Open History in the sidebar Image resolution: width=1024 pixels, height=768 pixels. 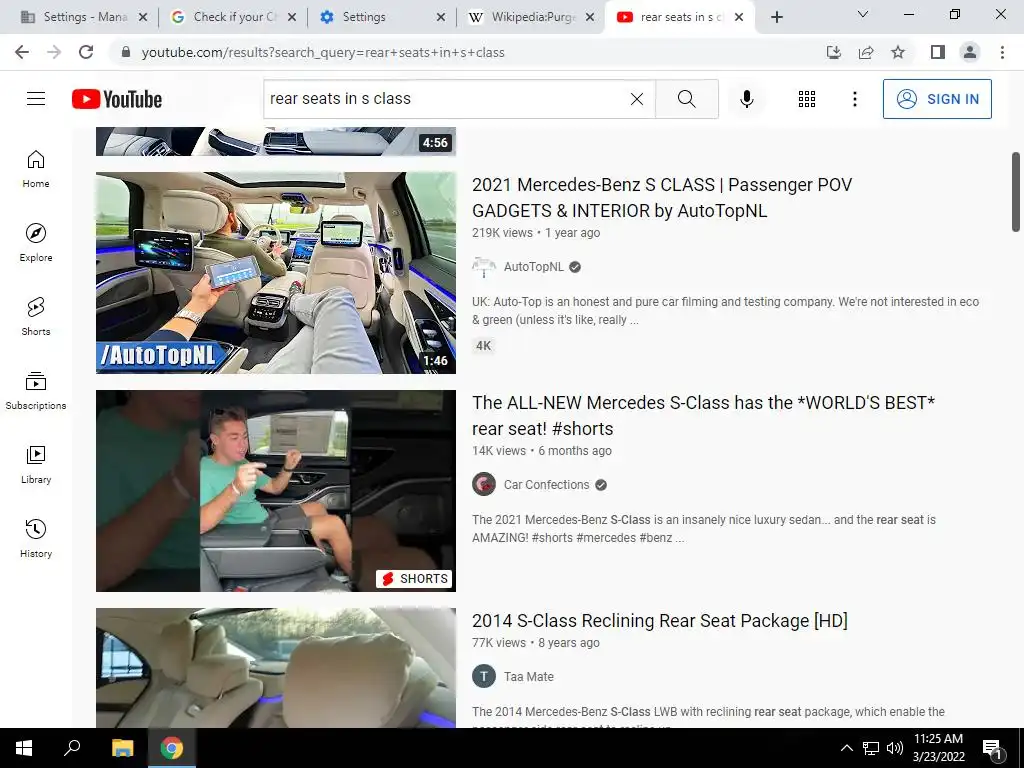36,538
